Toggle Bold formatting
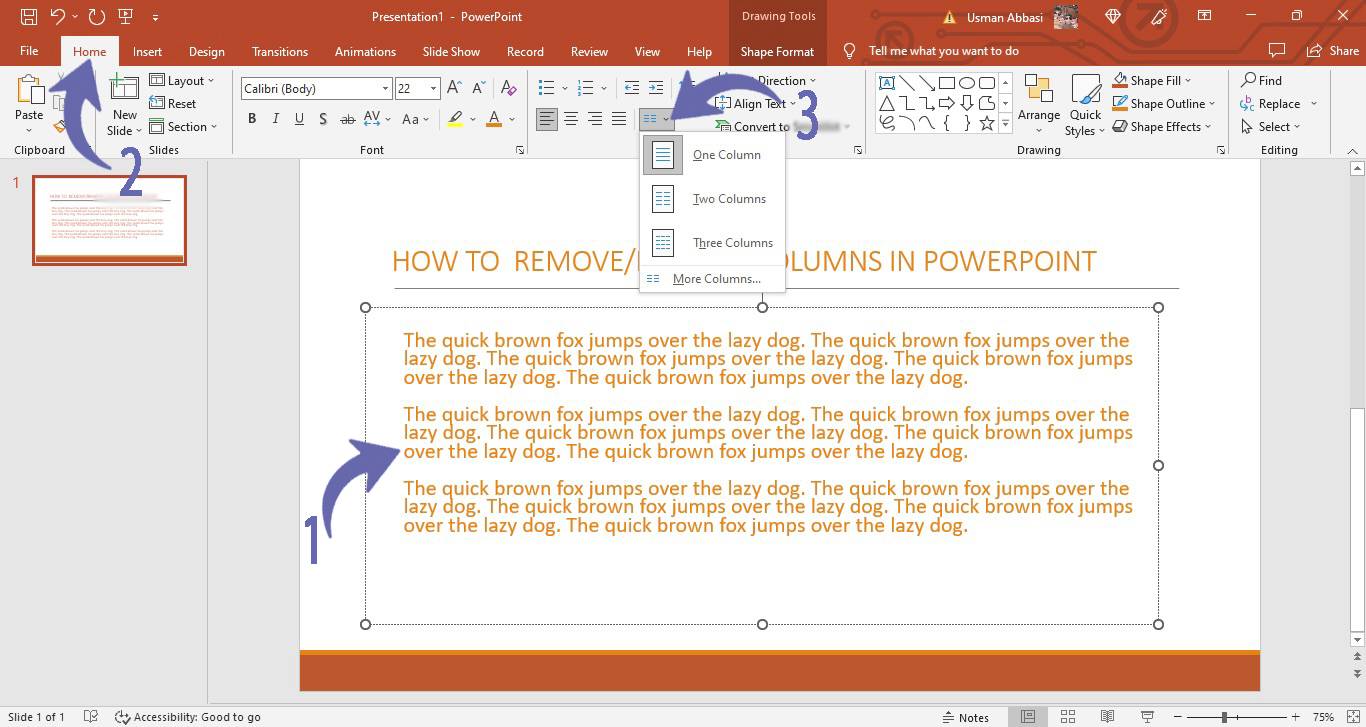1366x727 pixels. (x=252, y=119)
